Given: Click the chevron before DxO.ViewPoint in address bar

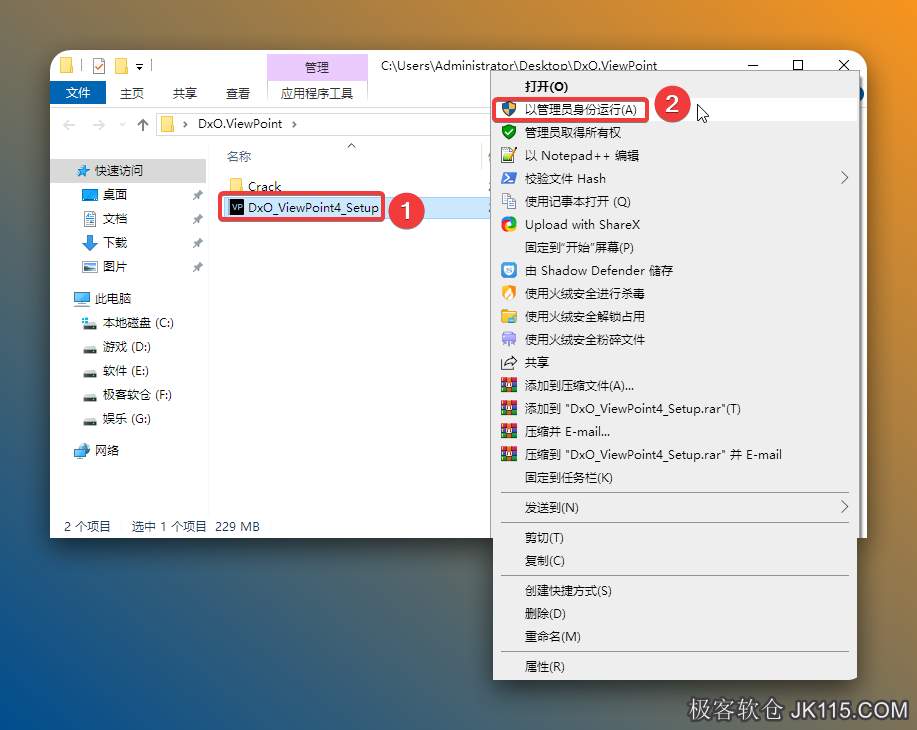Looking at the screenshot, I should click(185, 124).
